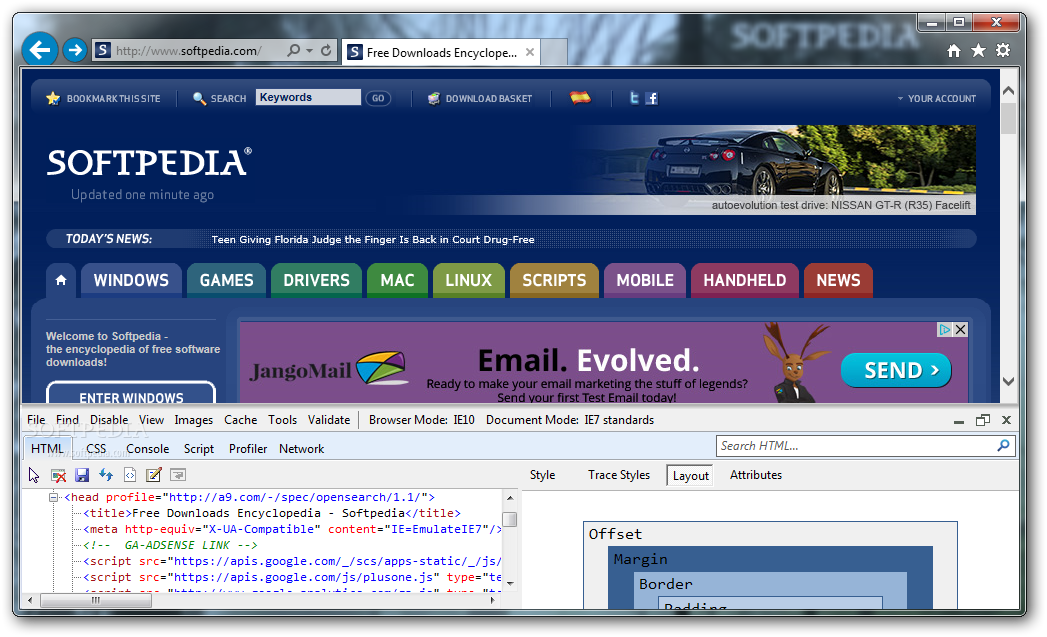
Task: Click the search icon in Search HTML box
Action: coord(1003,445)
